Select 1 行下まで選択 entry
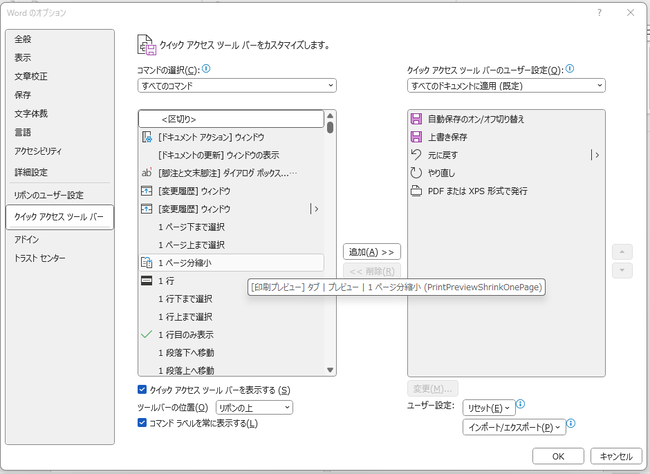 [231, 299]
